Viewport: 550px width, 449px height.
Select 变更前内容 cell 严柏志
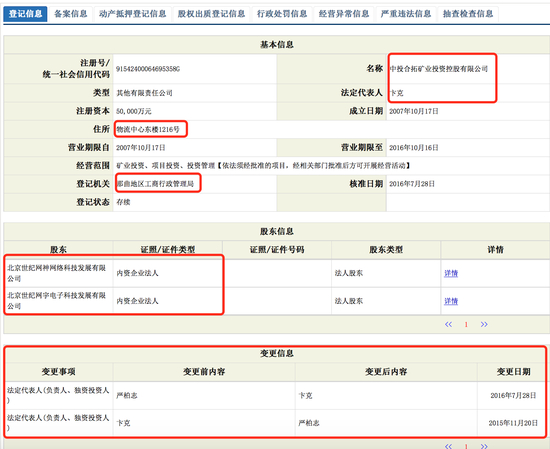point(127,396)
